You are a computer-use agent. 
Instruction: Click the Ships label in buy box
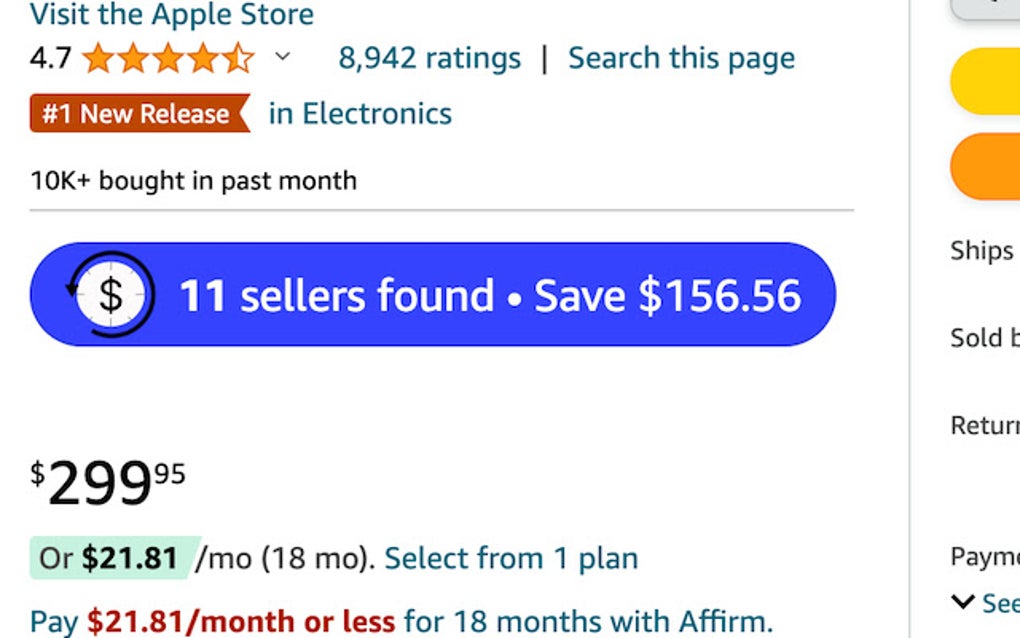point(982,250)
